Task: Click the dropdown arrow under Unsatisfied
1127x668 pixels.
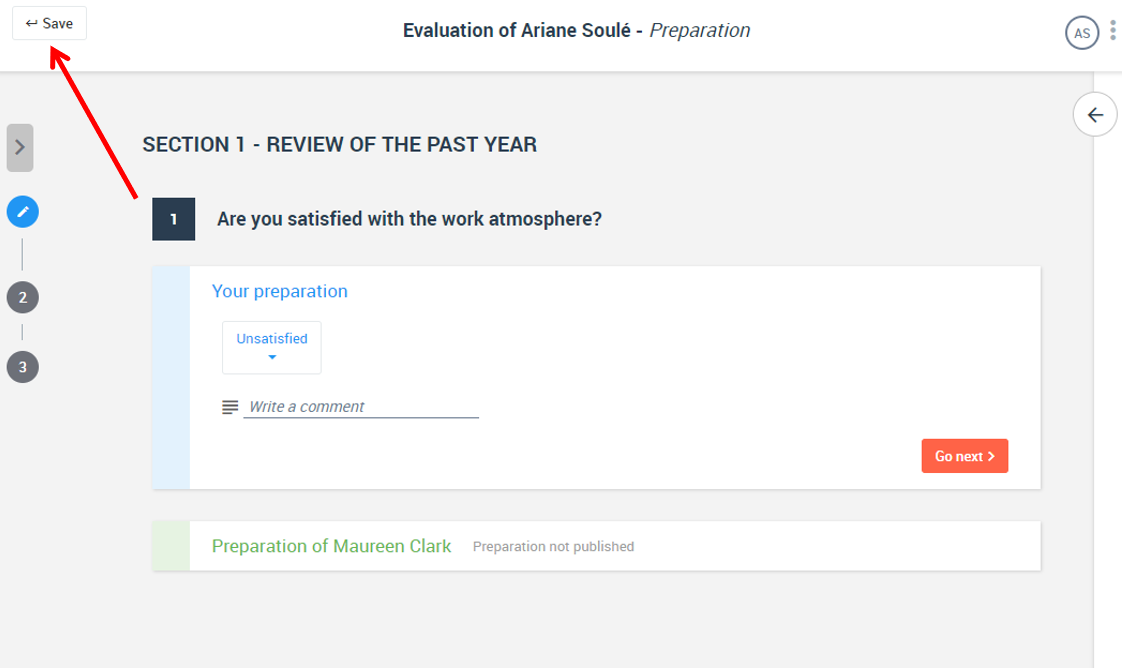Action: 272,357
